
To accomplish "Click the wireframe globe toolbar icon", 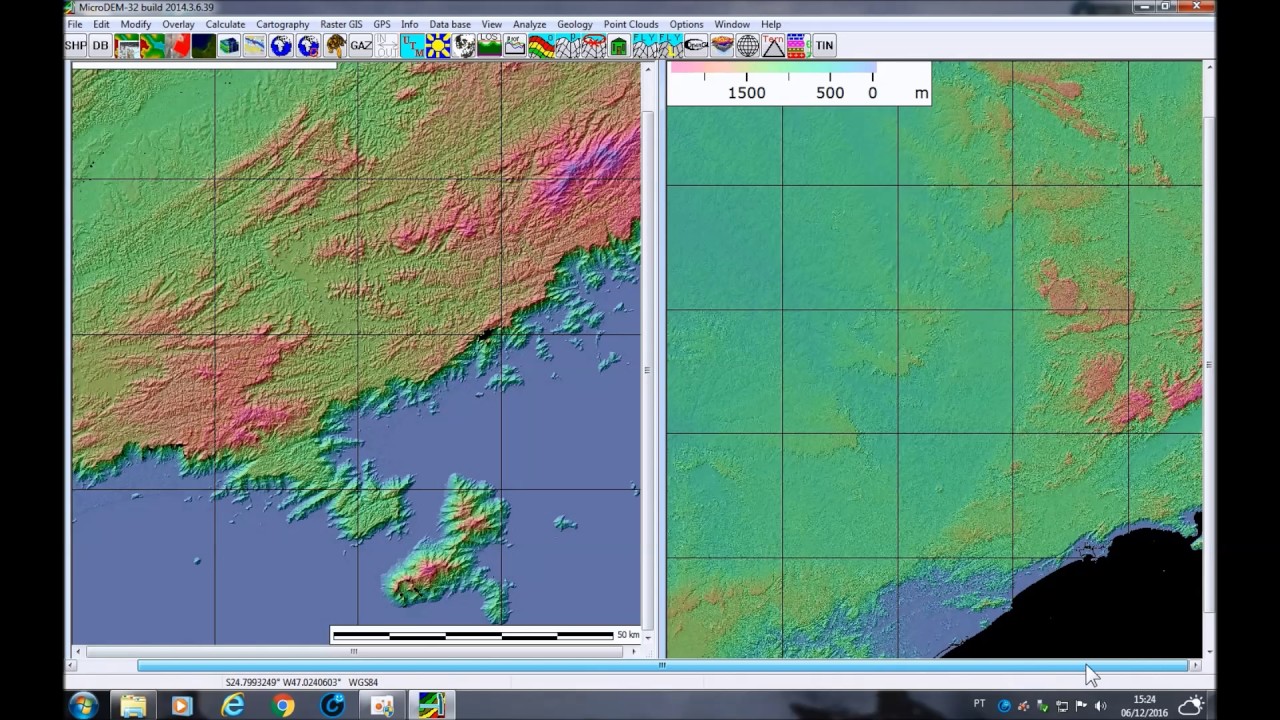I will tap(747, 45).
